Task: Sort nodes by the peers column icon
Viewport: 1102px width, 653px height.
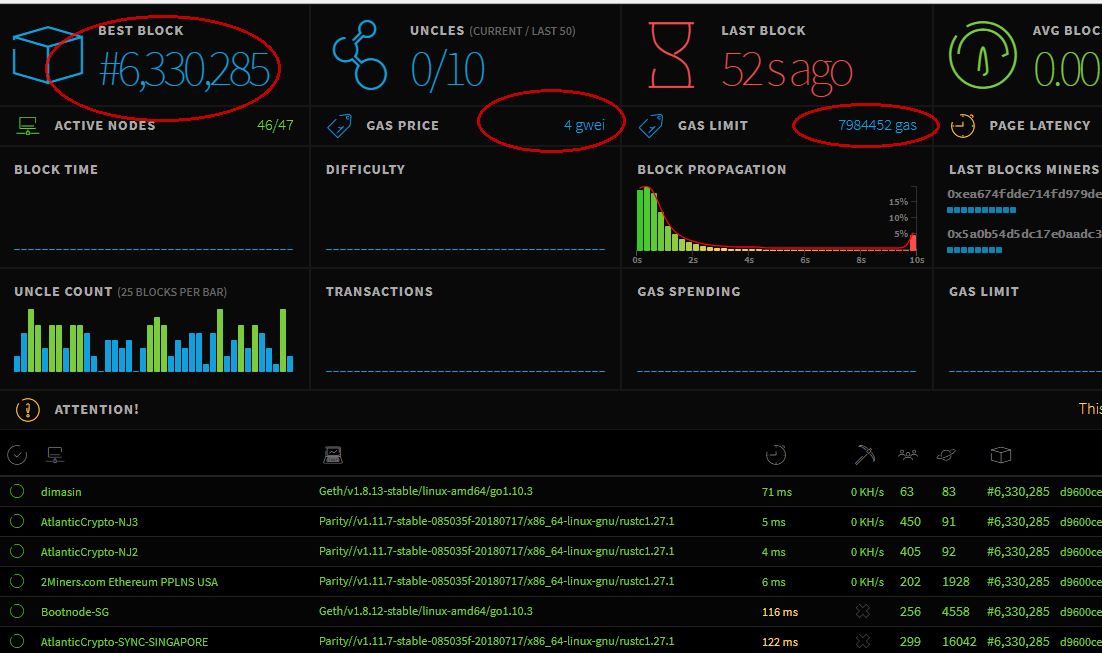Action: (908, 455)
